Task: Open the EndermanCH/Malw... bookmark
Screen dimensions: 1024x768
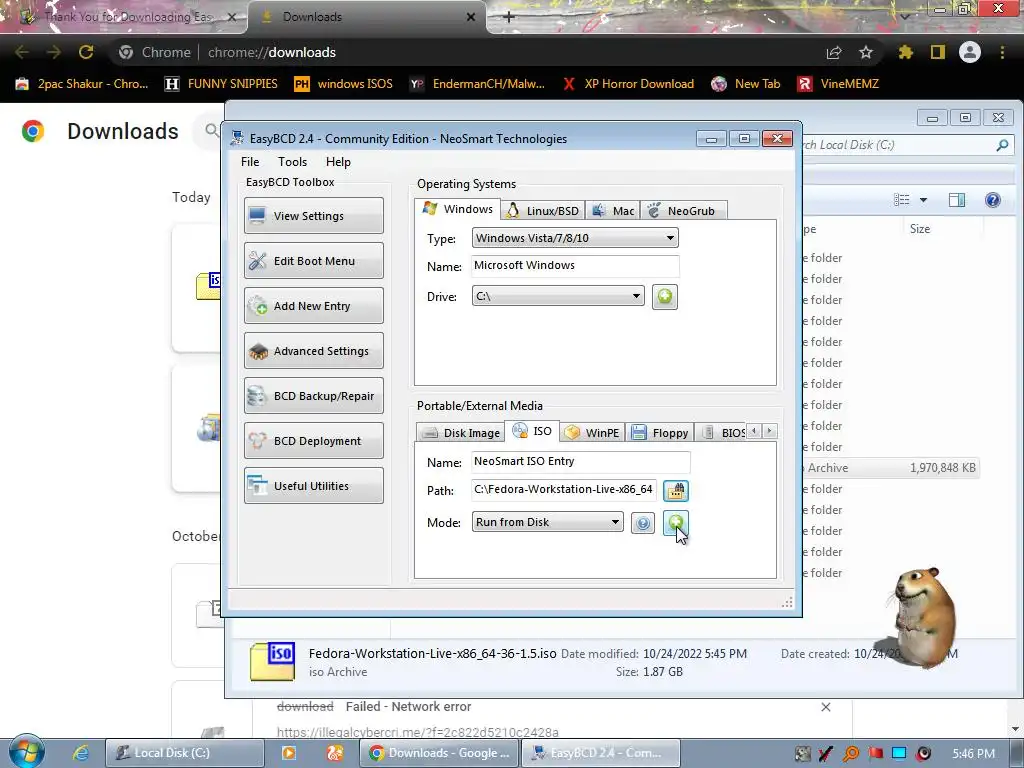Action: point(478,84)
